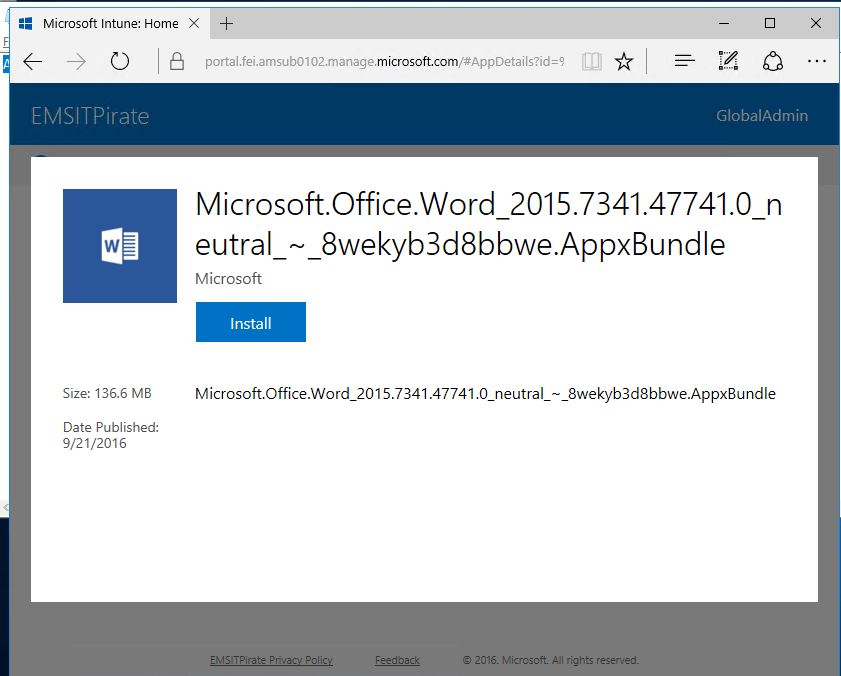
Task: Make a Web Note with pen icon
Action: pos(728,61)
